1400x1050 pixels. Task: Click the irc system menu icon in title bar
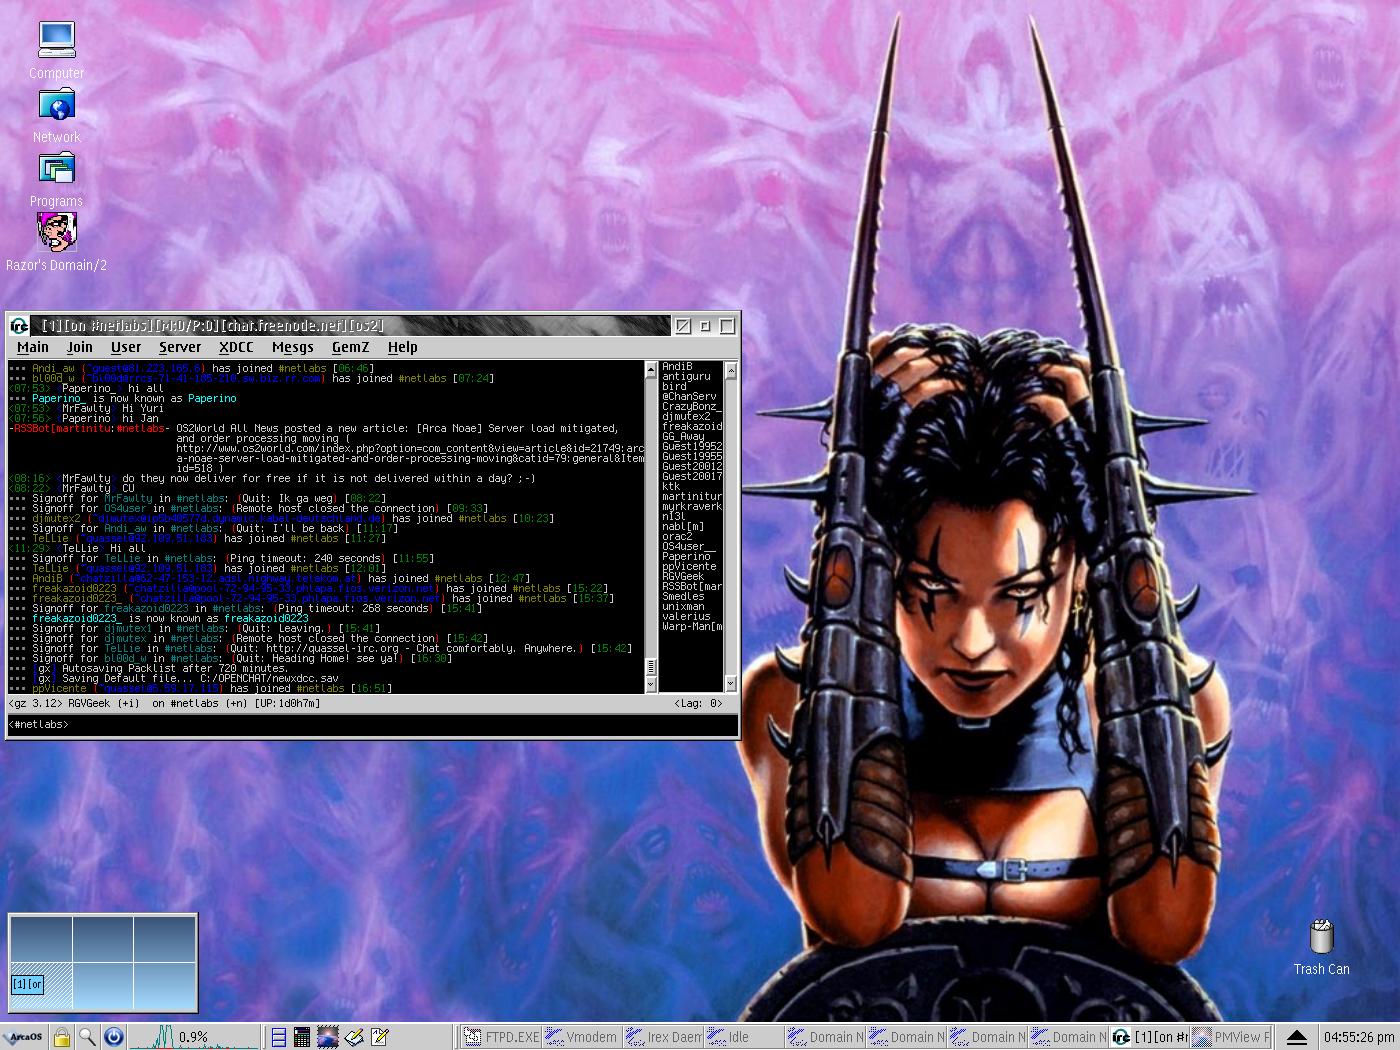coord(20,325)
